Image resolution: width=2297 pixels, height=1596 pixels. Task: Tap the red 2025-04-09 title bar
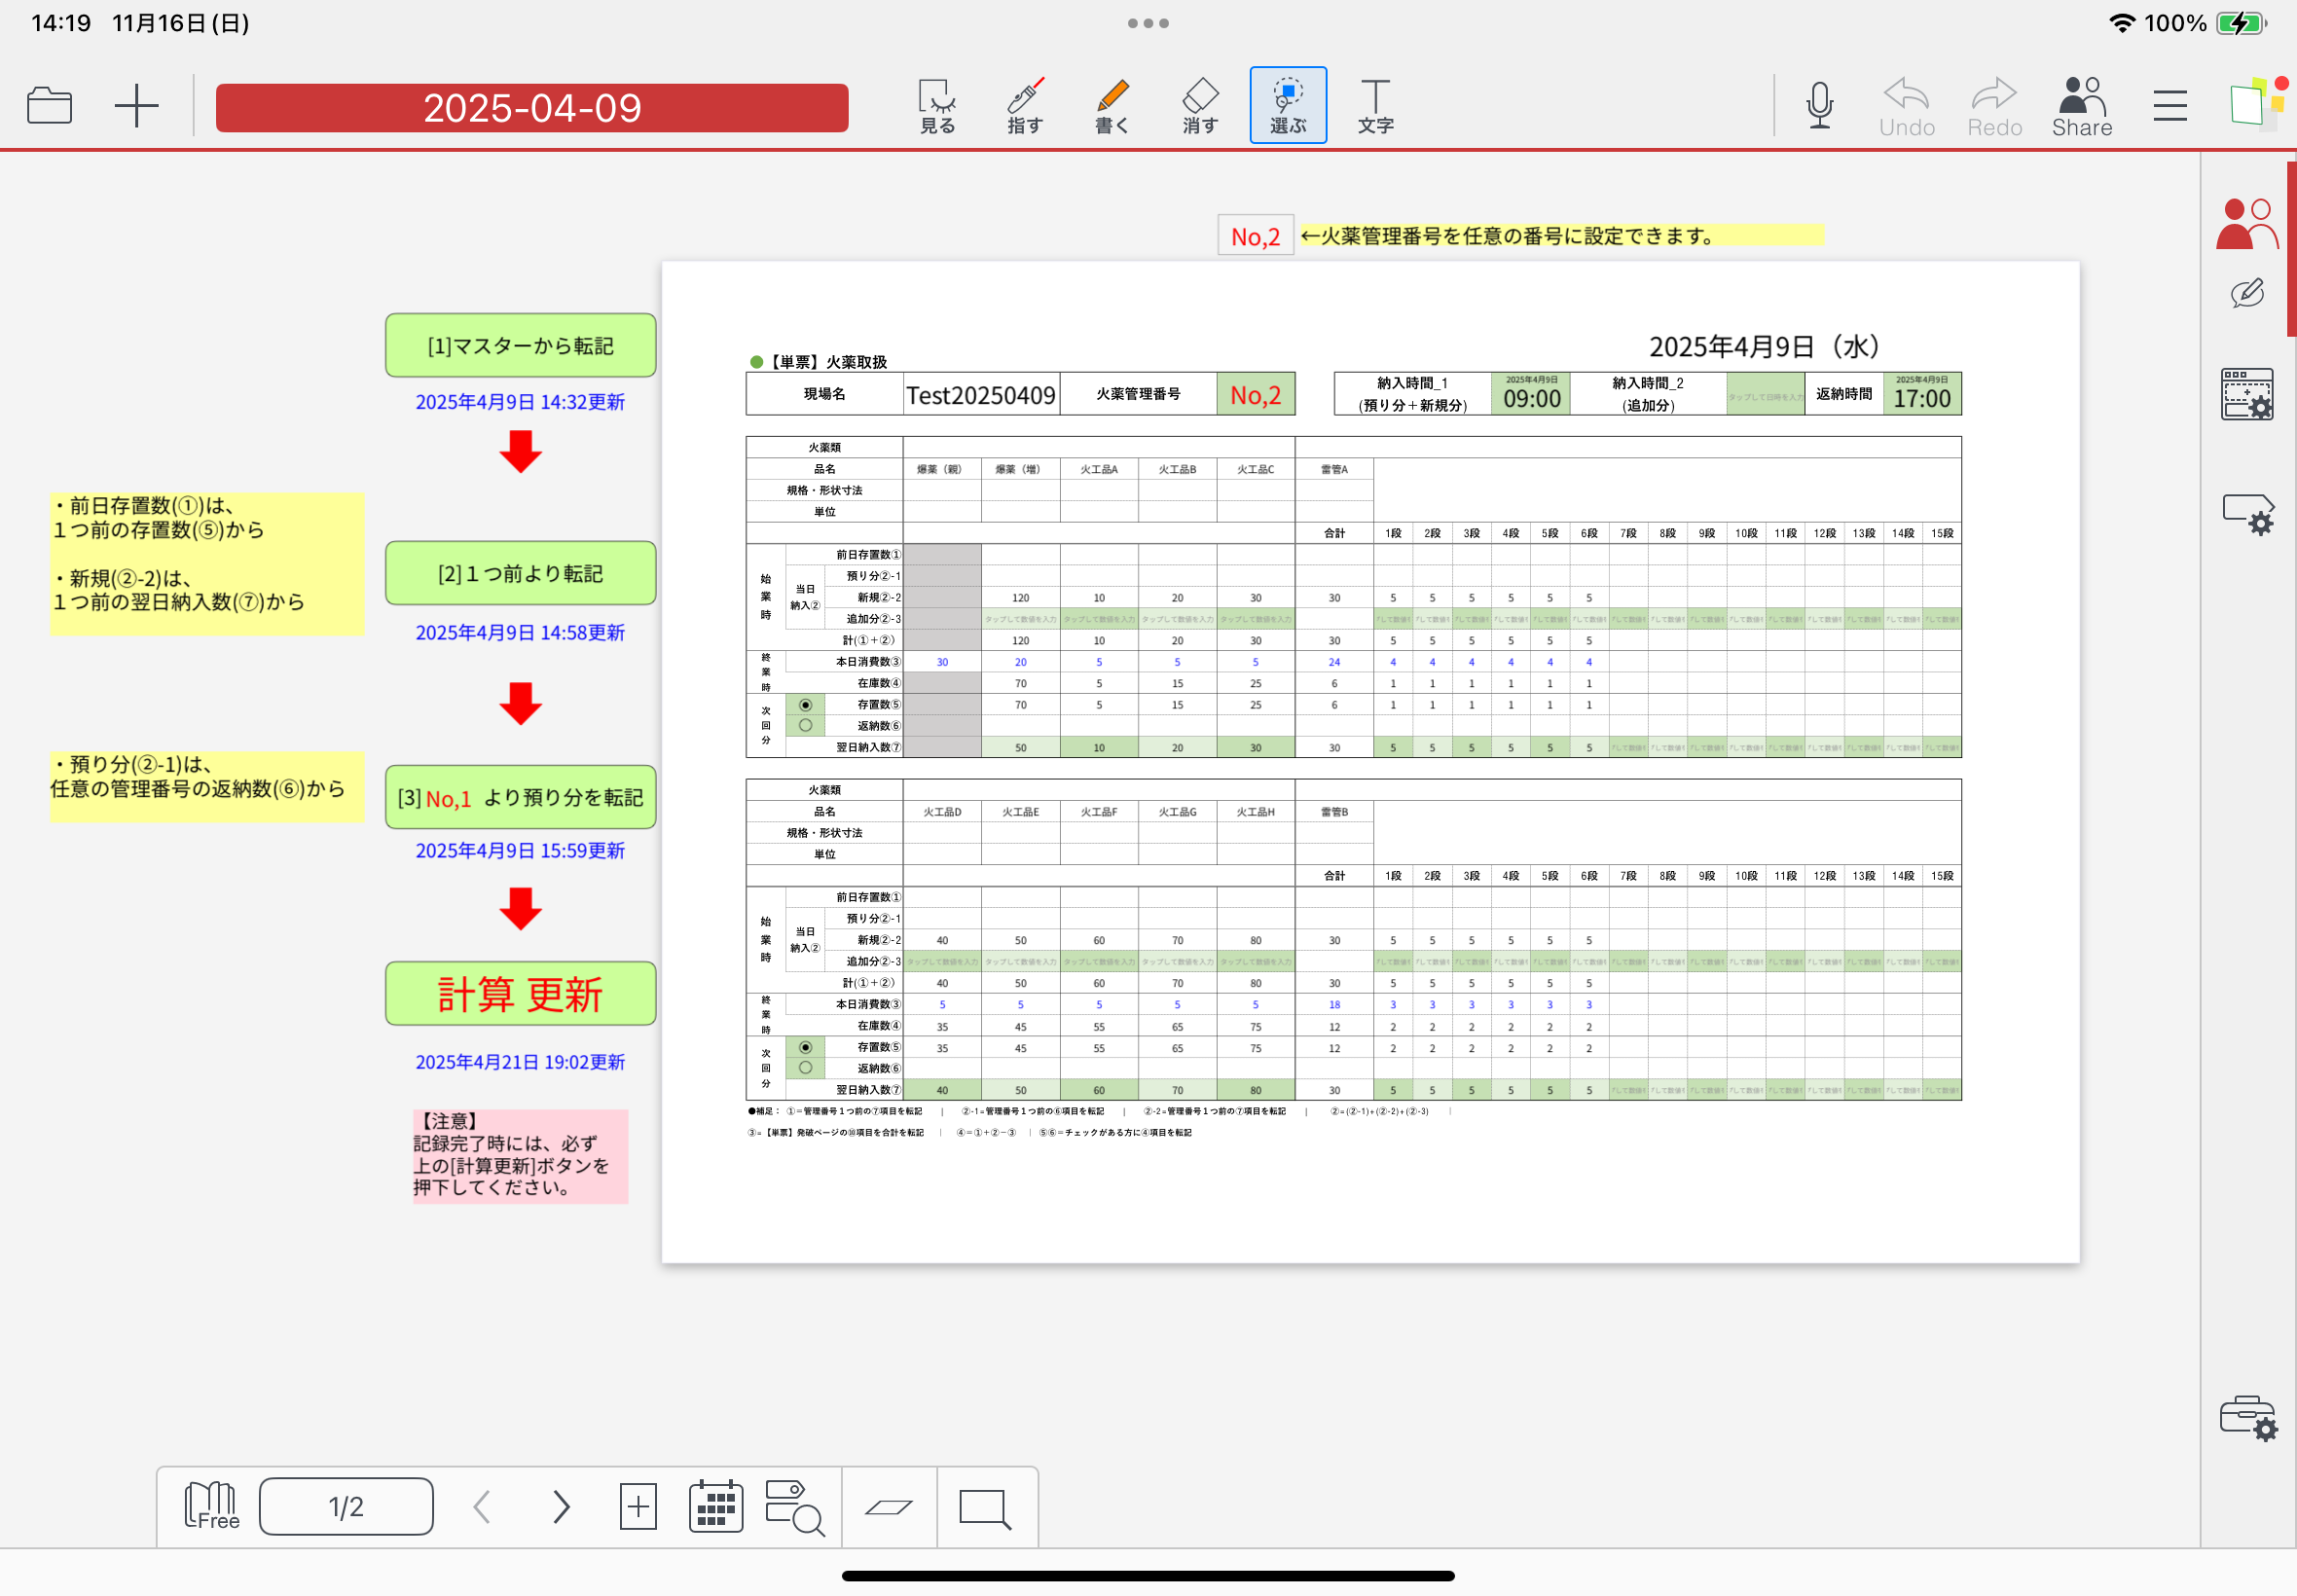[532, 107]
